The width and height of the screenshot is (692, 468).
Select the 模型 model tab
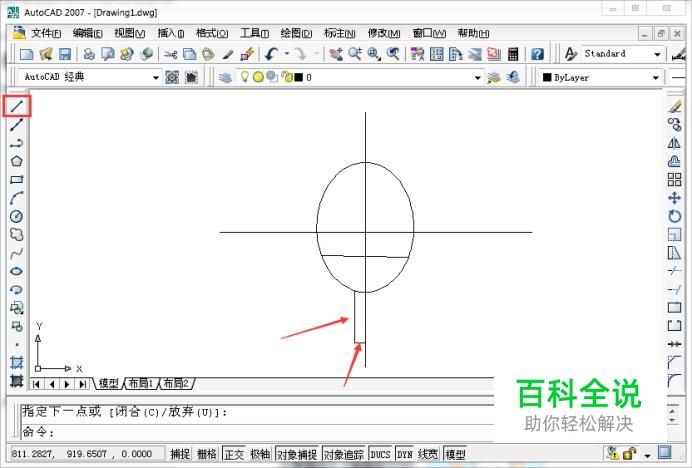109,383
